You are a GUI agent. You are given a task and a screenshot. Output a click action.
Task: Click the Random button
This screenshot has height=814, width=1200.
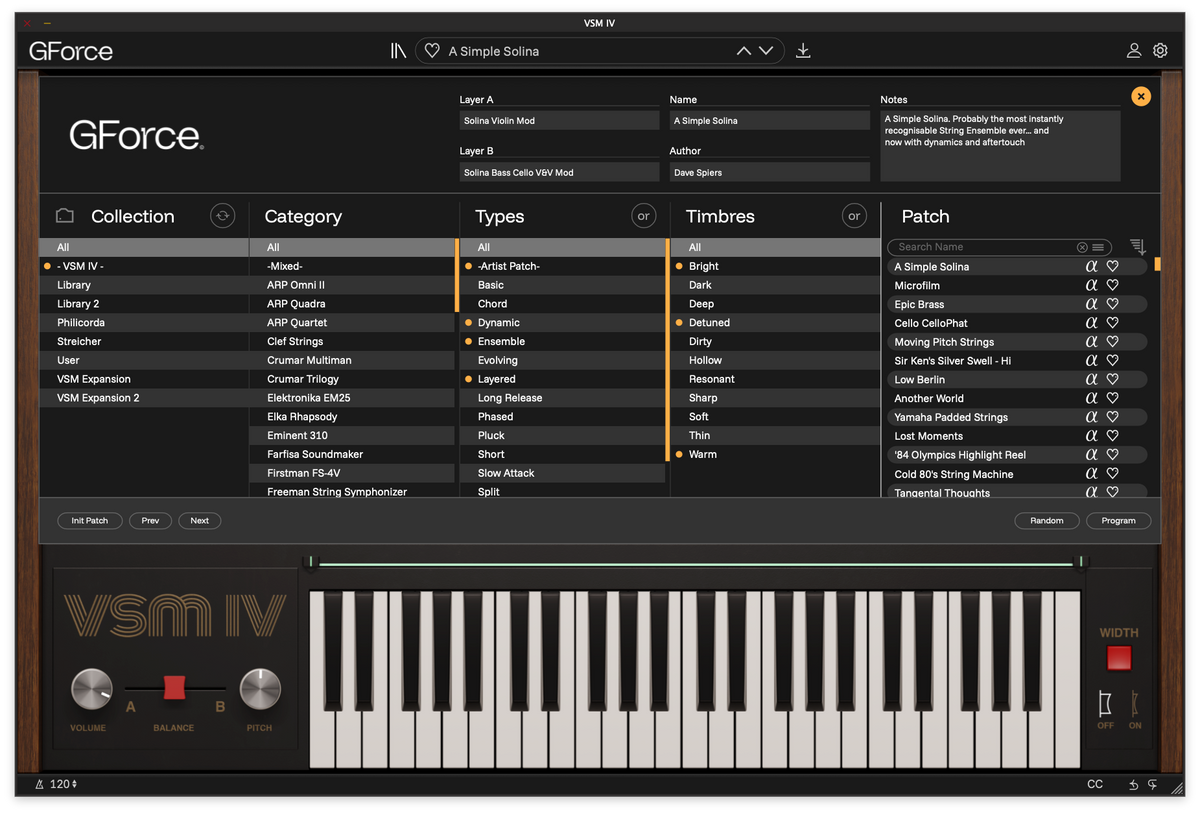coord(1047,520)
